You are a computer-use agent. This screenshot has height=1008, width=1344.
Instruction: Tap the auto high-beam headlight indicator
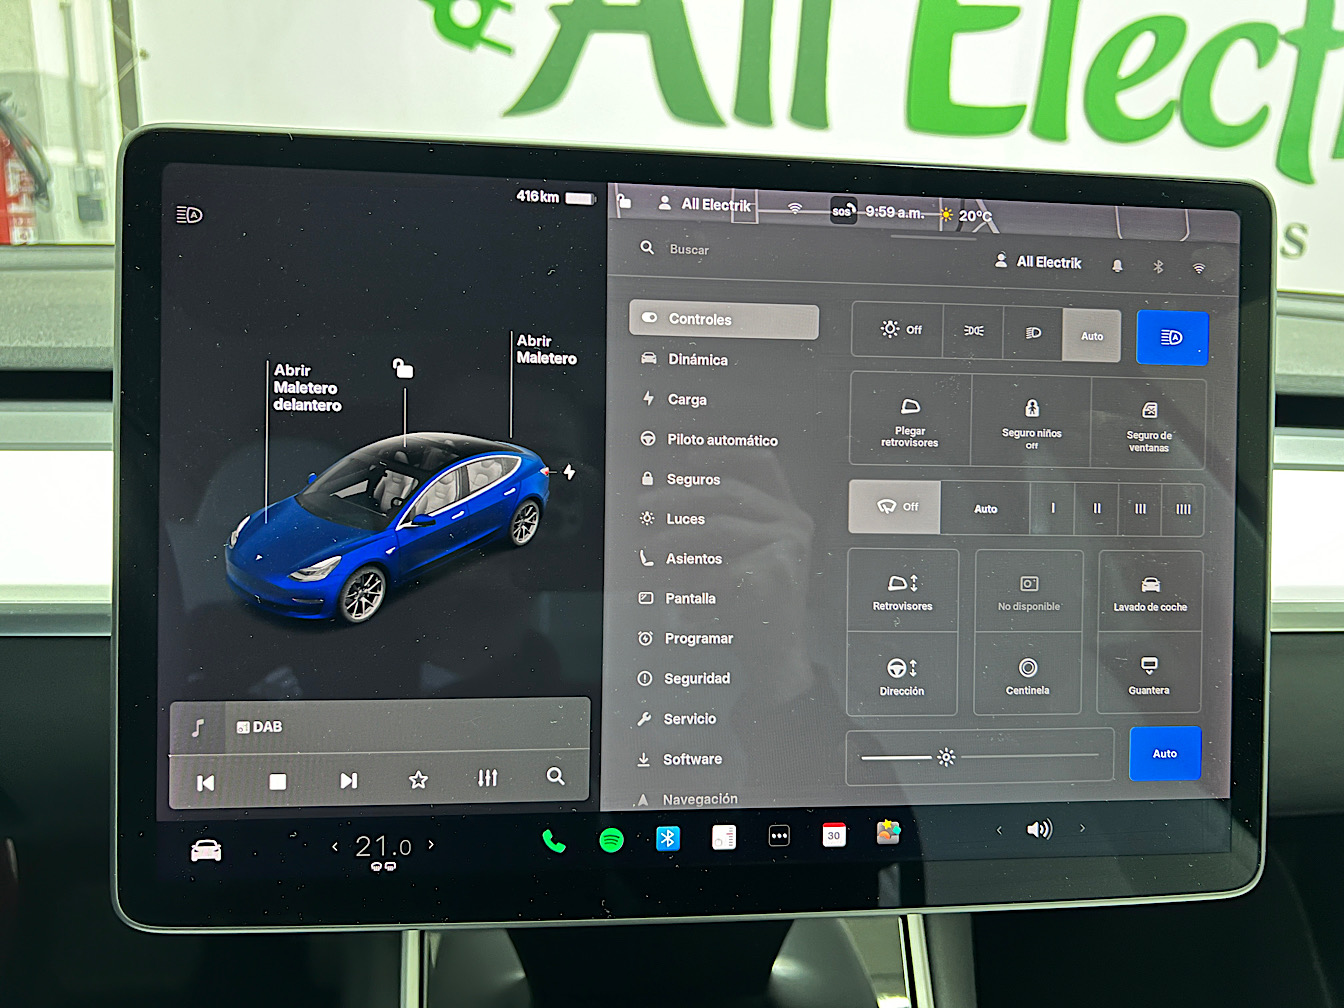click(189, 214)
